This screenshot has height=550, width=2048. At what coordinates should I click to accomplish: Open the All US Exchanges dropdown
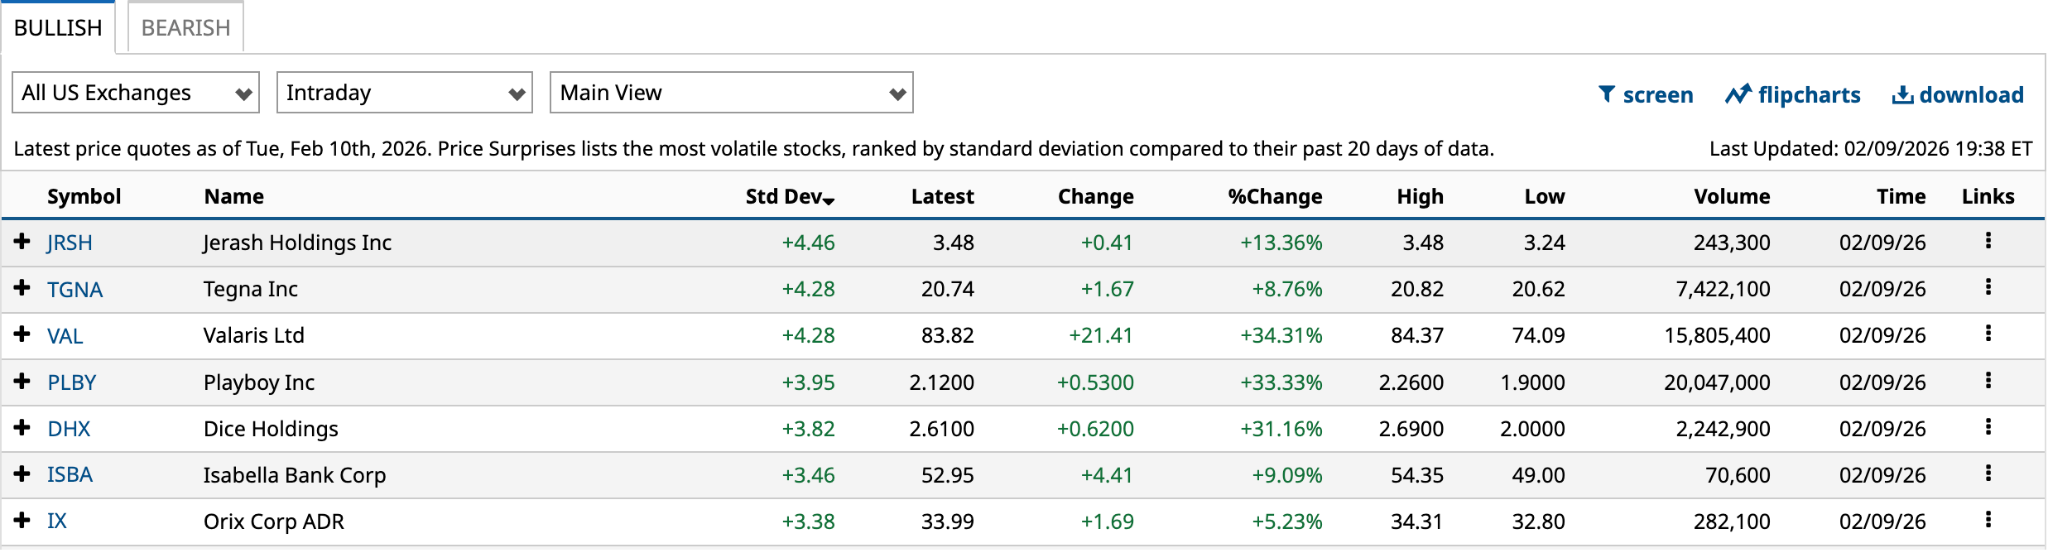[x=136, y=93]
